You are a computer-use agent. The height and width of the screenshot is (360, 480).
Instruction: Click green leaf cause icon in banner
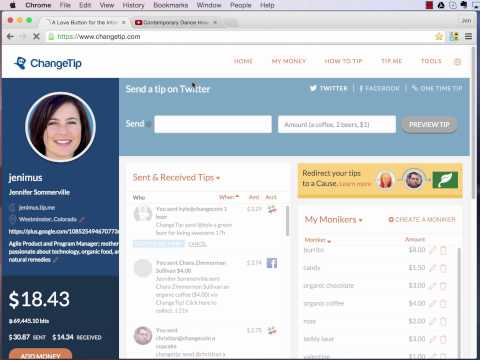point(445,180)
